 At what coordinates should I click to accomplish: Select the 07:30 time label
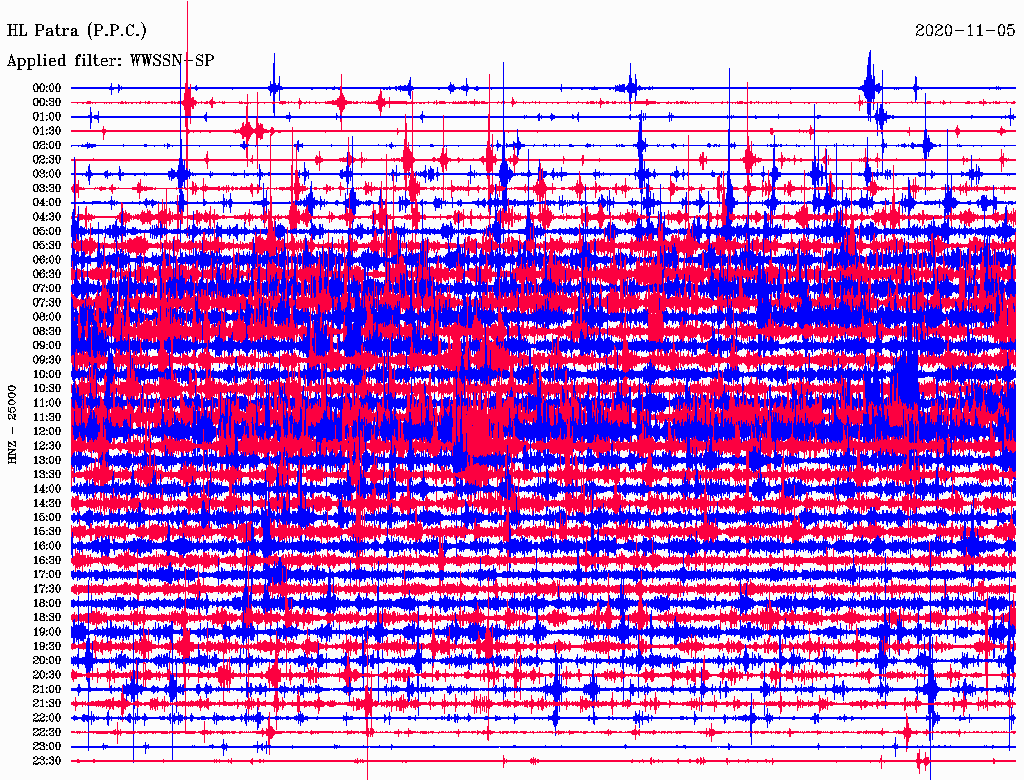[47, 303]
